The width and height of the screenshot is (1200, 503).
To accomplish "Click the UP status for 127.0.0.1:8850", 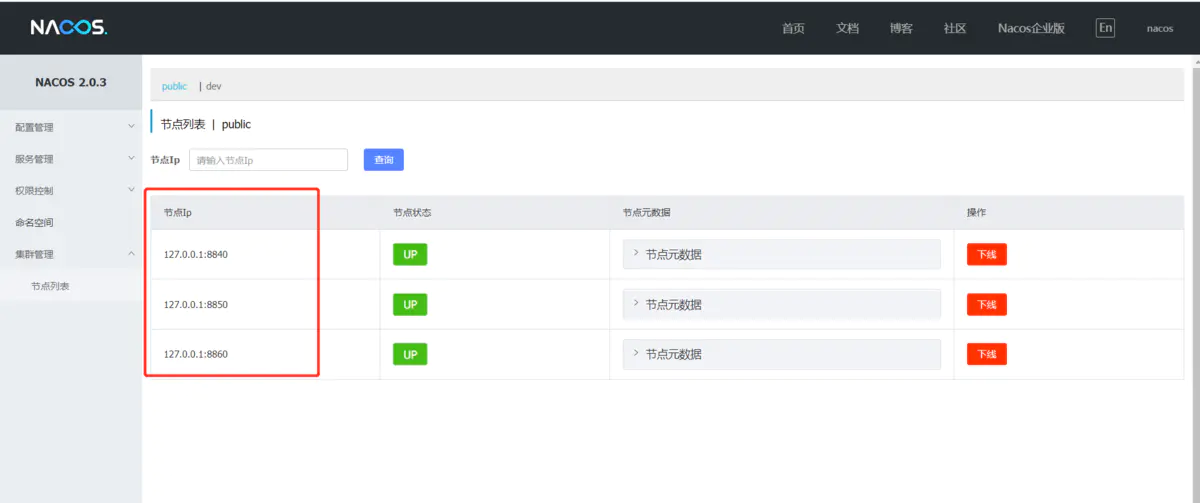I will pos(410,304).
